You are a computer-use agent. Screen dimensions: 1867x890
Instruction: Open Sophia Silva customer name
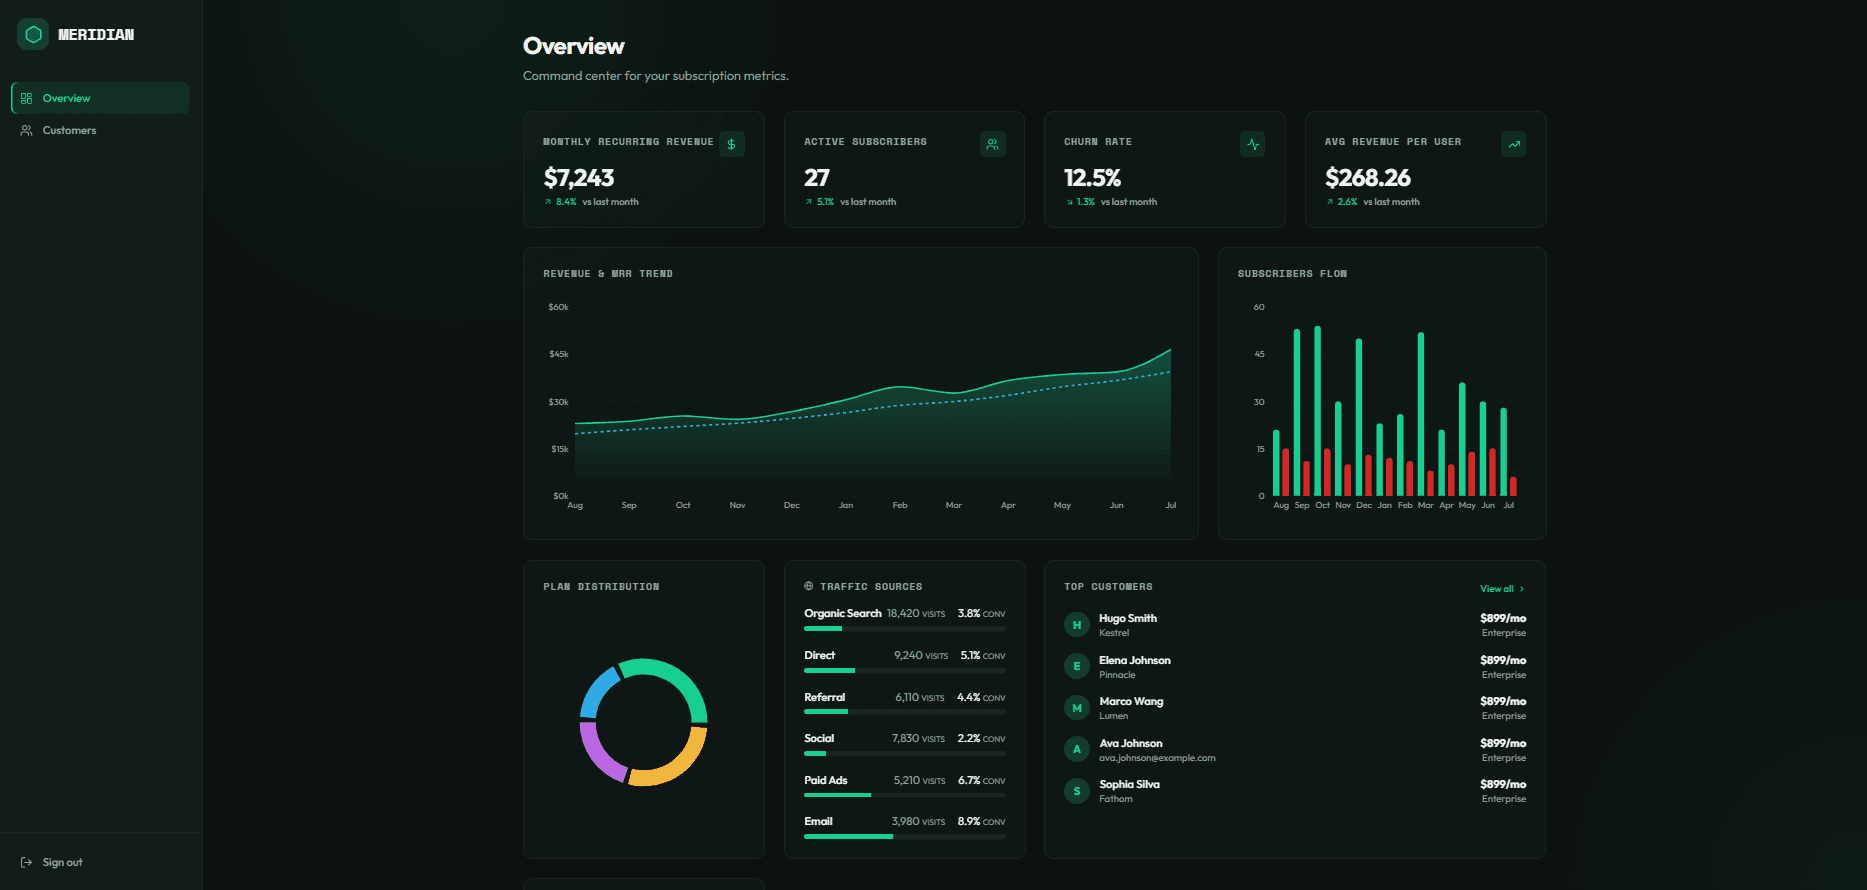click(1130, 784)
